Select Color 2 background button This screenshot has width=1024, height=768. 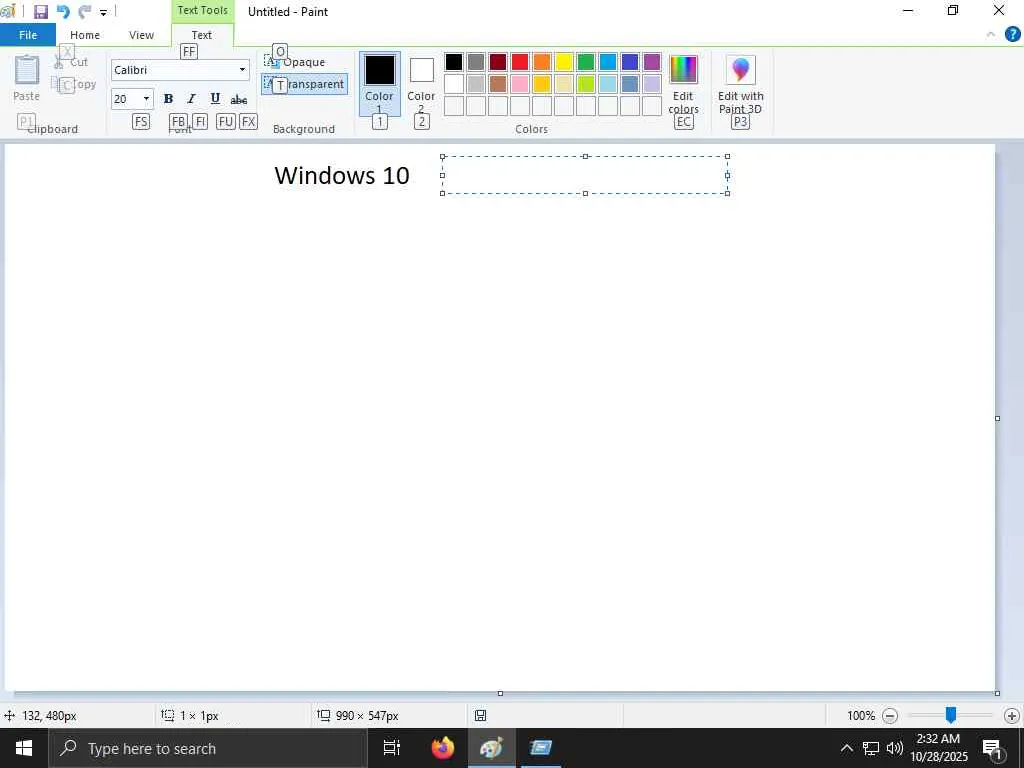(x=421, y=84)
